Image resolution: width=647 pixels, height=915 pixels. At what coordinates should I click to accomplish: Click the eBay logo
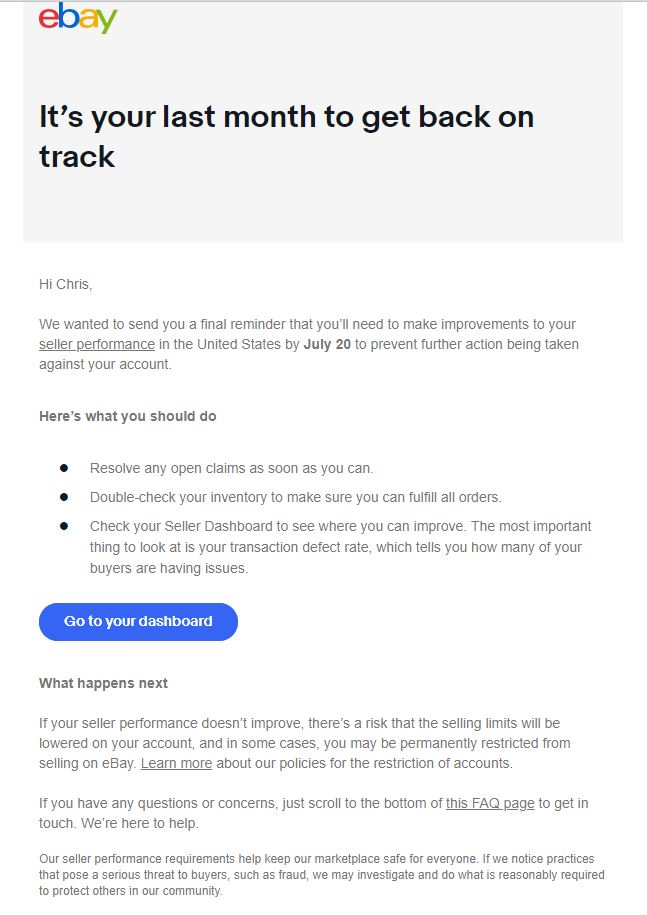point(78,19)
